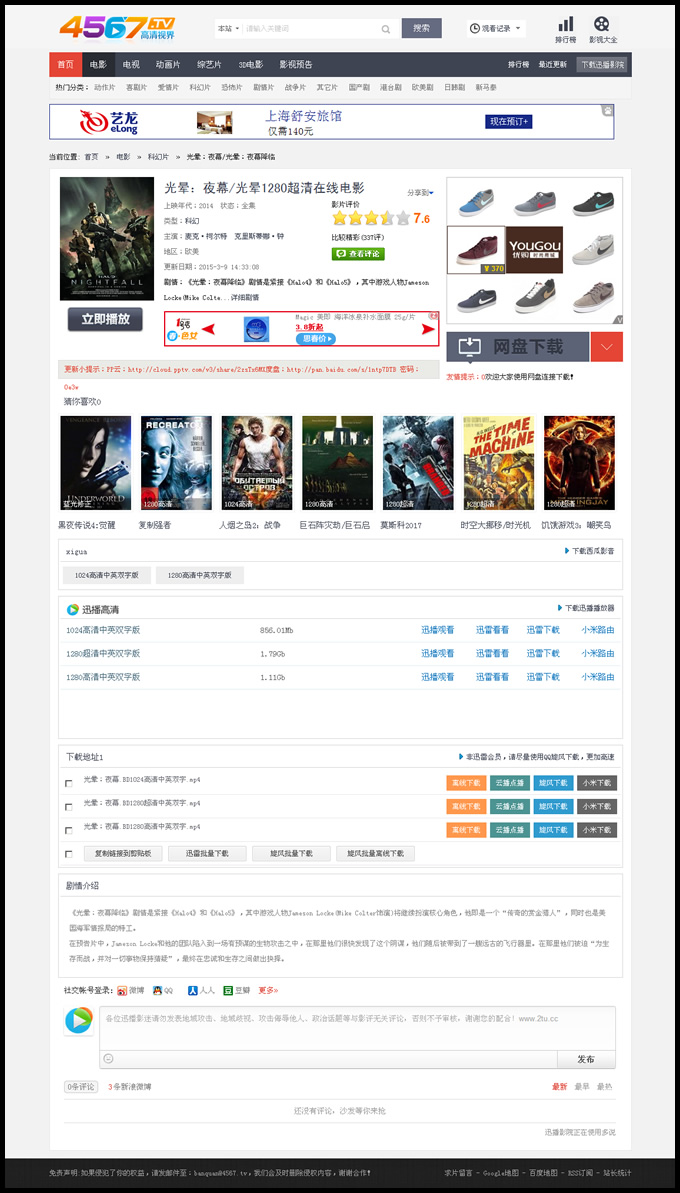Viewport: 680px width, 1193px height.
Task: Click the 网盘下载 button
Action: (x=518, y=347)
